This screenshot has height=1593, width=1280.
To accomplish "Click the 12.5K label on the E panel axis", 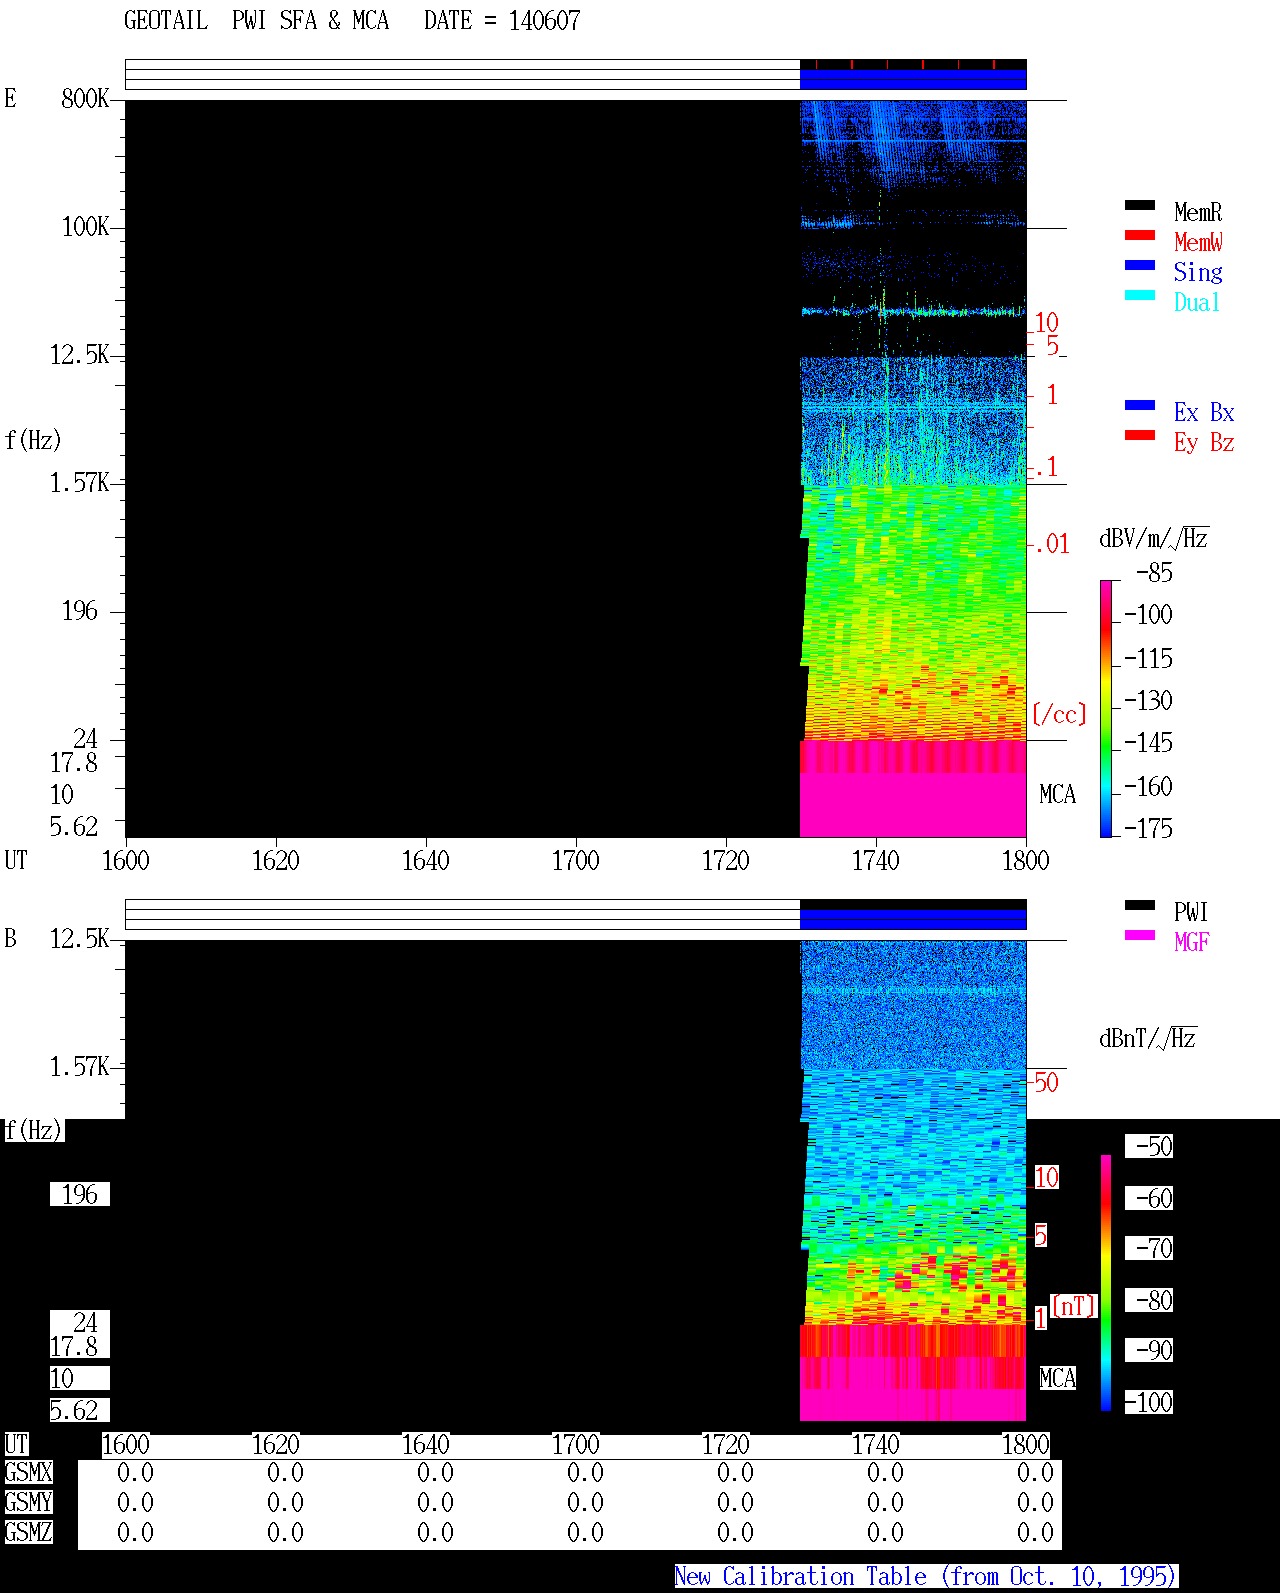I will [80, 354].
